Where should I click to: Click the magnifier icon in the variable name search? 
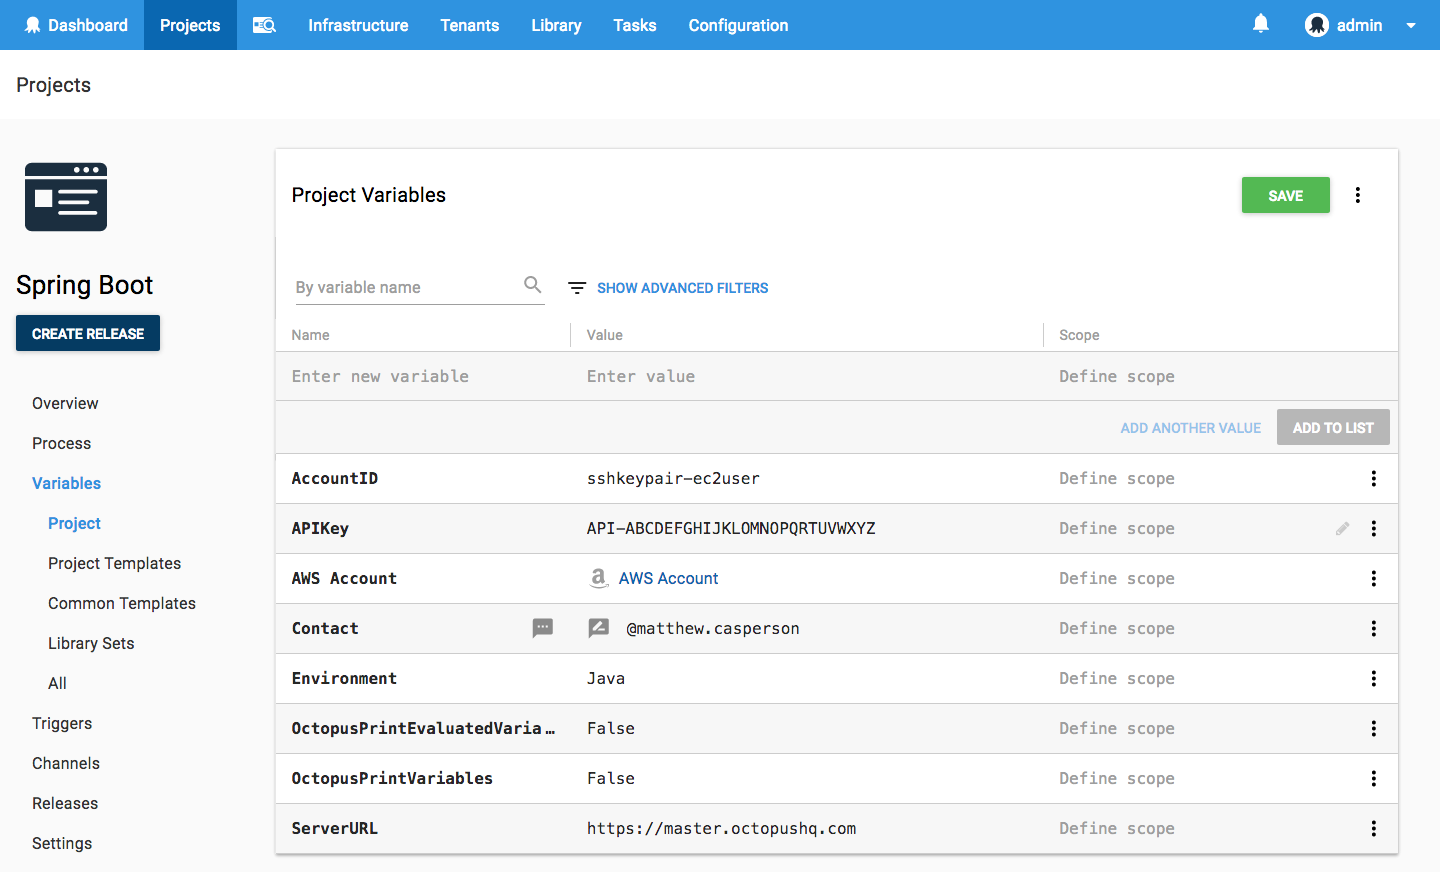tap(533, 285)
